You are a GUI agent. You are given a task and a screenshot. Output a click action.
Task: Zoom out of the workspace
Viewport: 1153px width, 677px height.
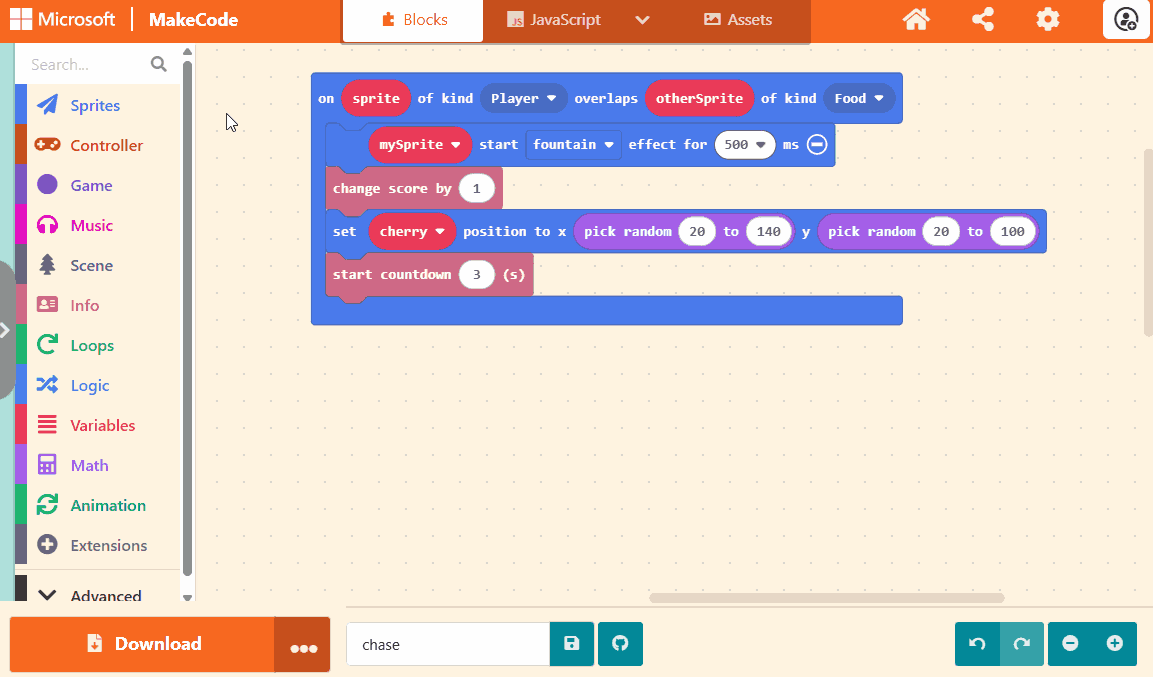1070,644
